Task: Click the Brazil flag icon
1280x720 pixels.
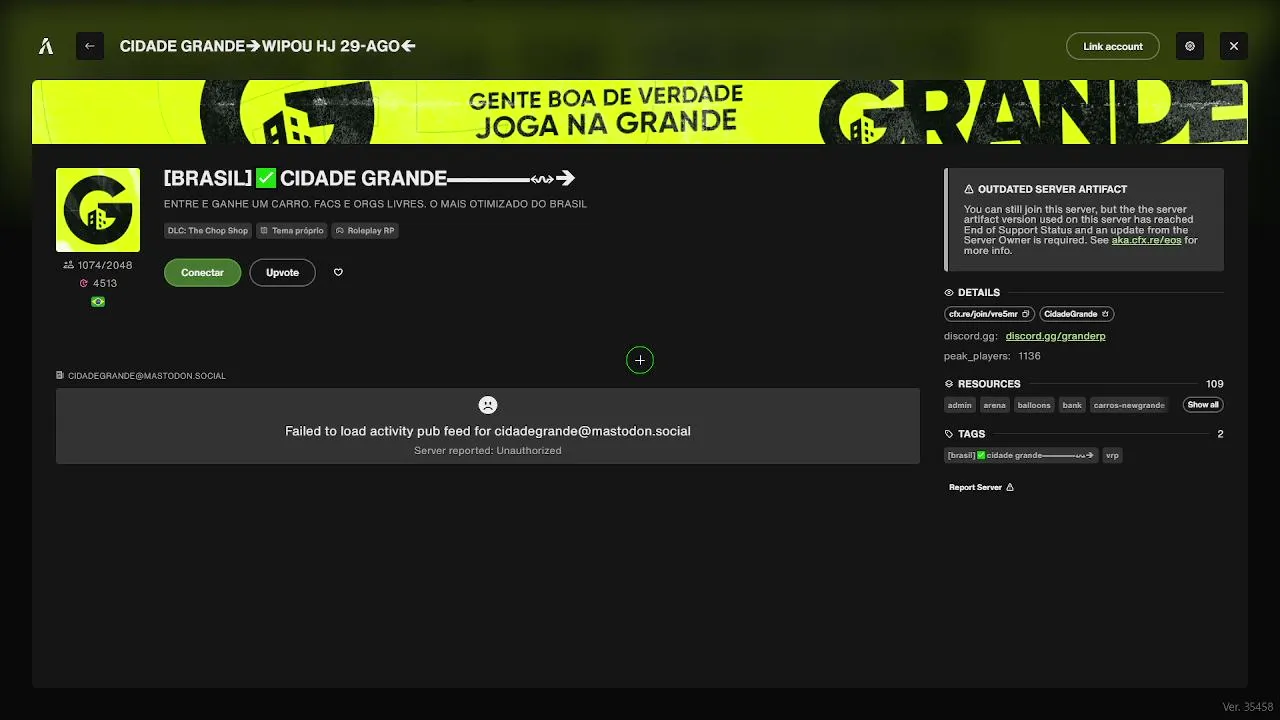Action: [x=98, y=301]
